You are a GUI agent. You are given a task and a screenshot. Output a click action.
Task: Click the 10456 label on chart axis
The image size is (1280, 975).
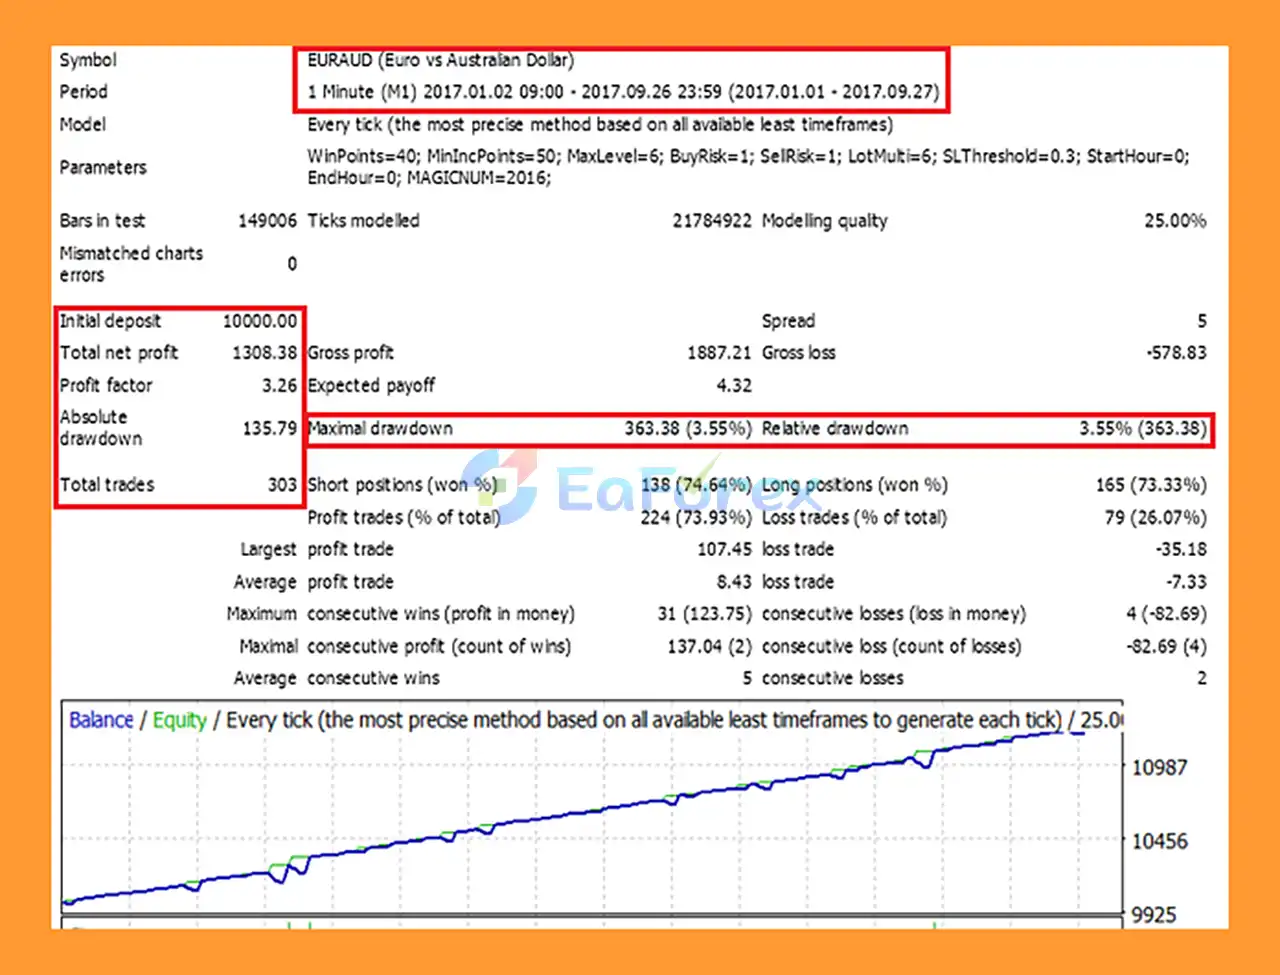(x=1159, y=841)
